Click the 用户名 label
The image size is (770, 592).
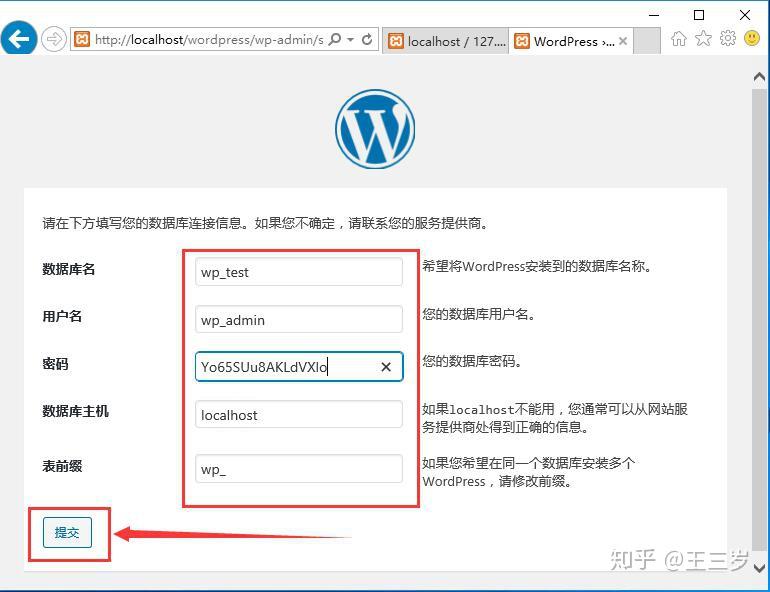(x=62, y=316)
